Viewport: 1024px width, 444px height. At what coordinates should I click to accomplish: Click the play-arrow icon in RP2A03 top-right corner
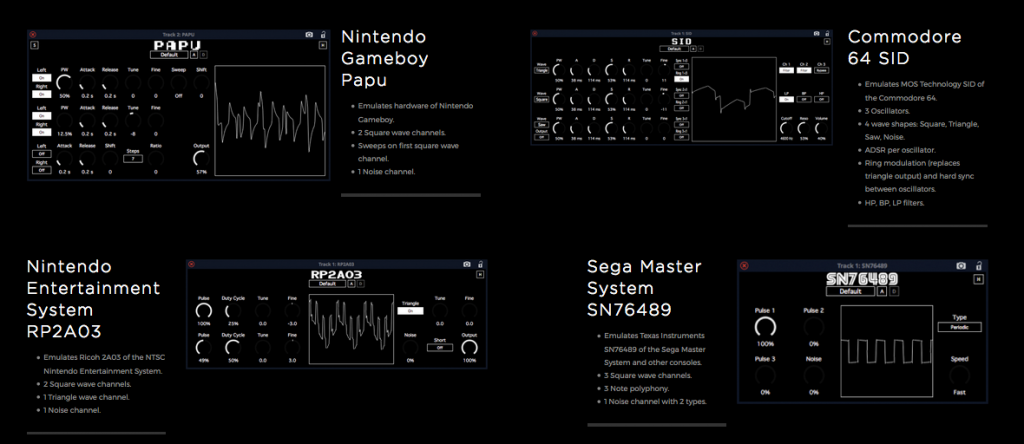[480, 275]
